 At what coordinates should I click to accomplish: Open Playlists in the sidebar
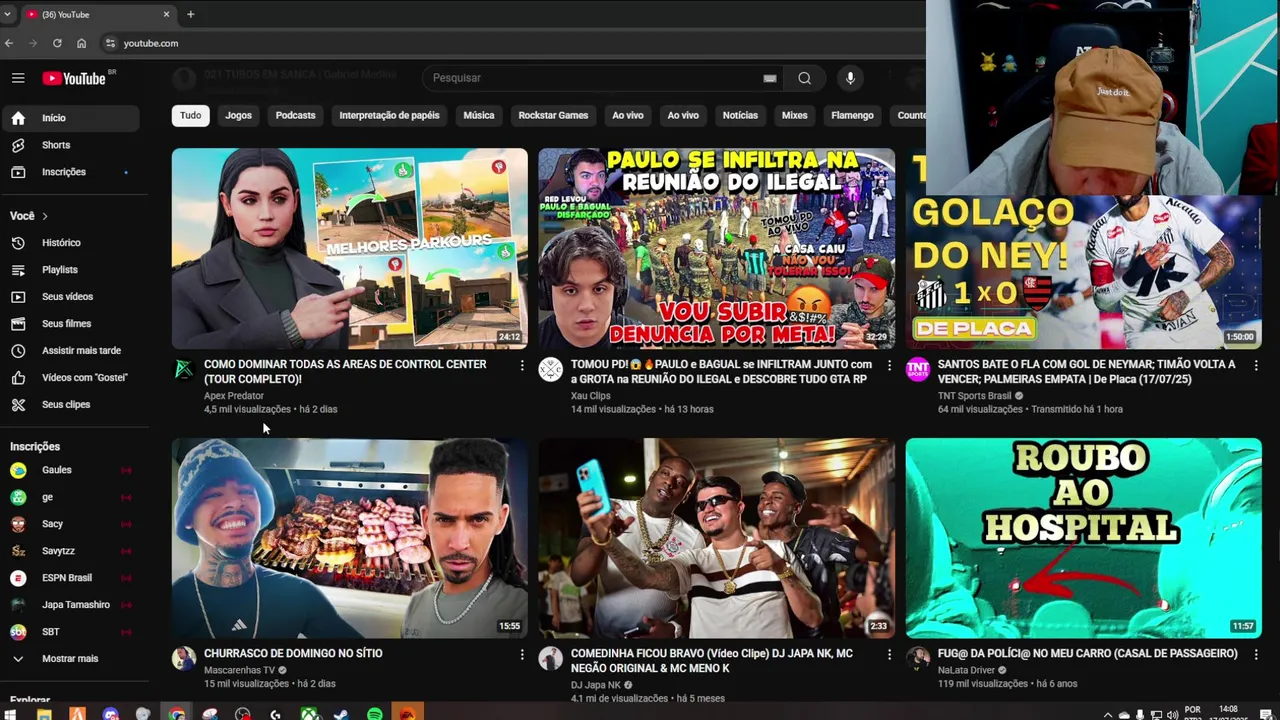70,270
